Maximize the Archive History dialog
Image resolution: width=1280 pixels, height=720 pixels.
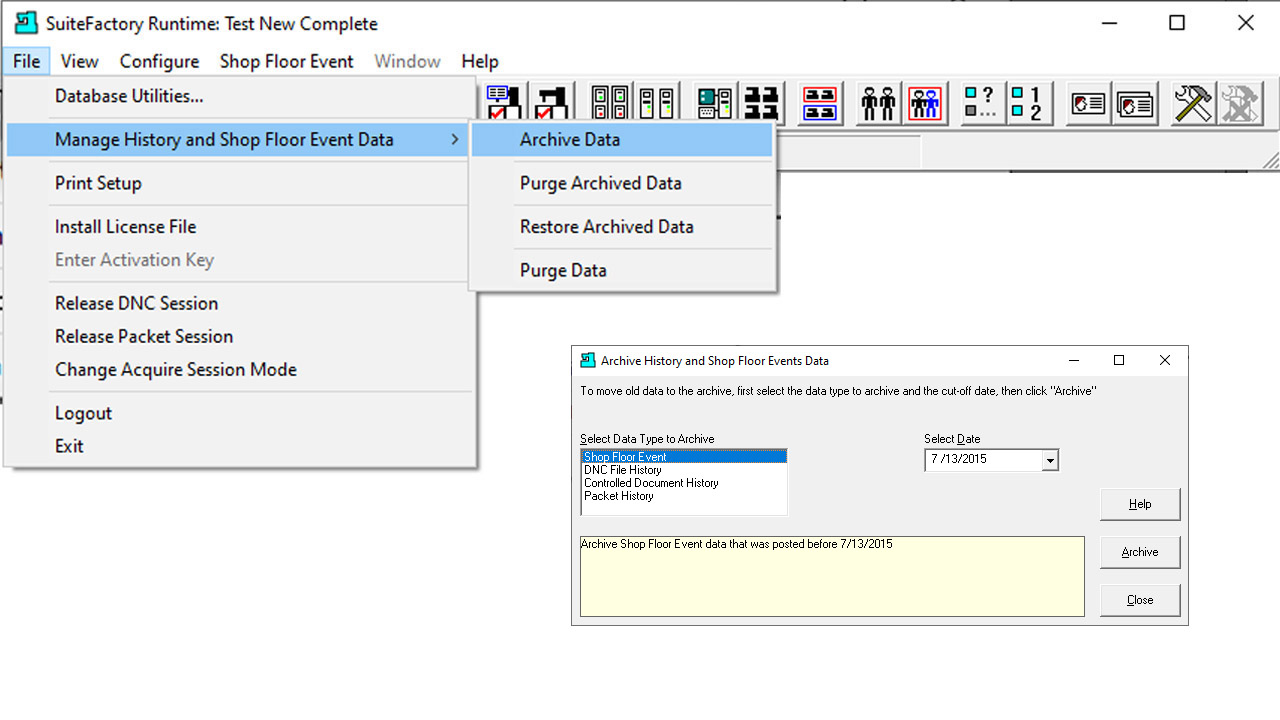click(1119, 360)
